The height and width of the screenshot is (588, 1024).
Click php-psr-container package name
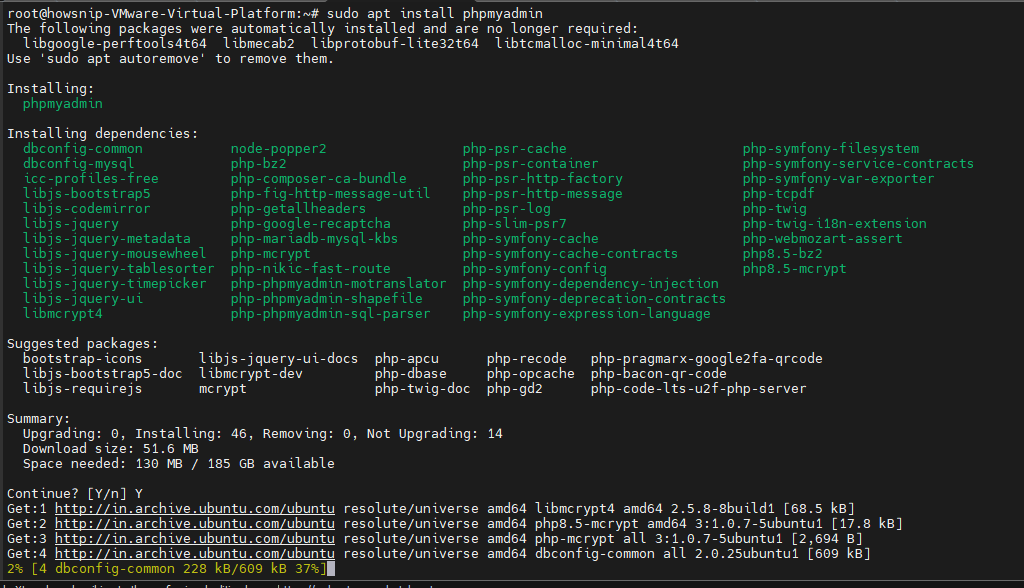(x=531, y=164)
